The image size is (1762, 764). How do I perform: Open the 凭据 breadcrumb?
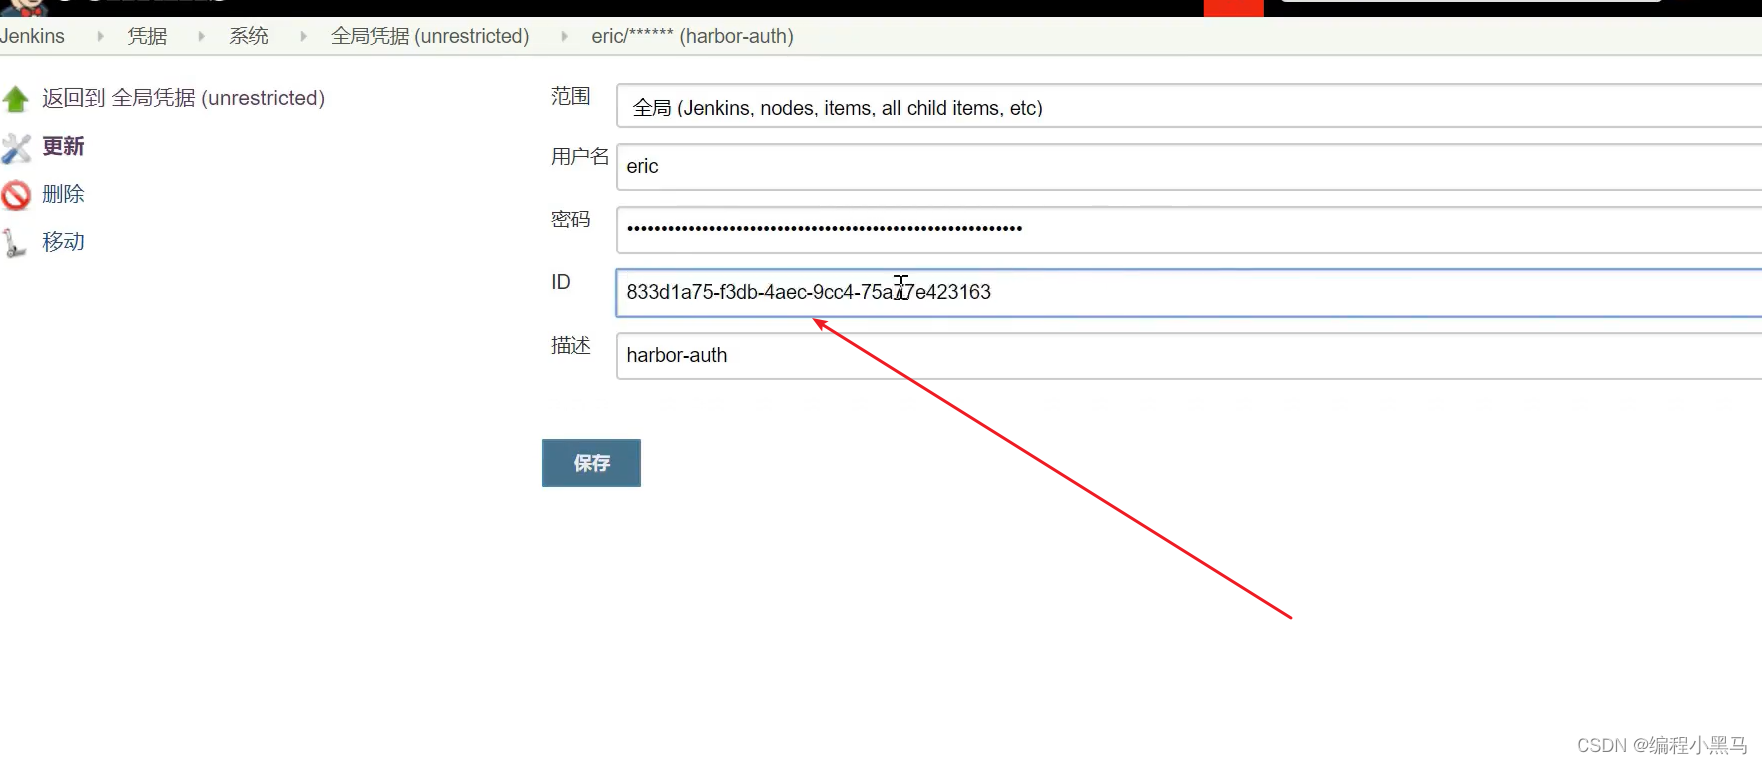point(147,36)
